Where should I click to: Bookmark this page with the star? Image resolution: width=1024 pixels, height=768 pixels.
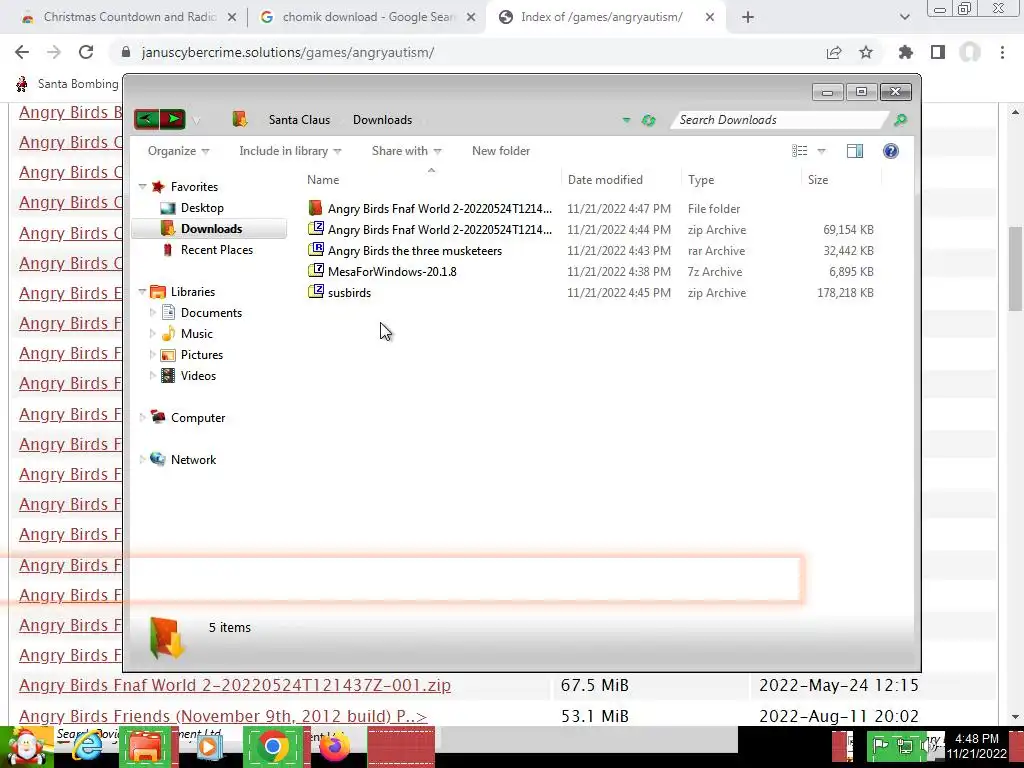point(866,52)
